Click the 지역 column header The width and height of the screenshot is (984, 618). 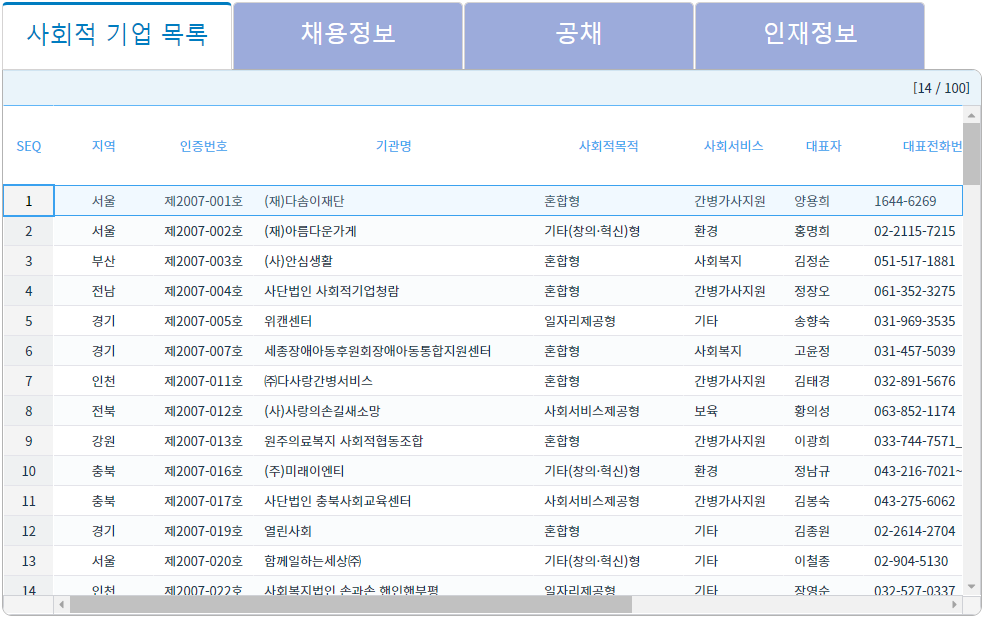coord(104,146)
